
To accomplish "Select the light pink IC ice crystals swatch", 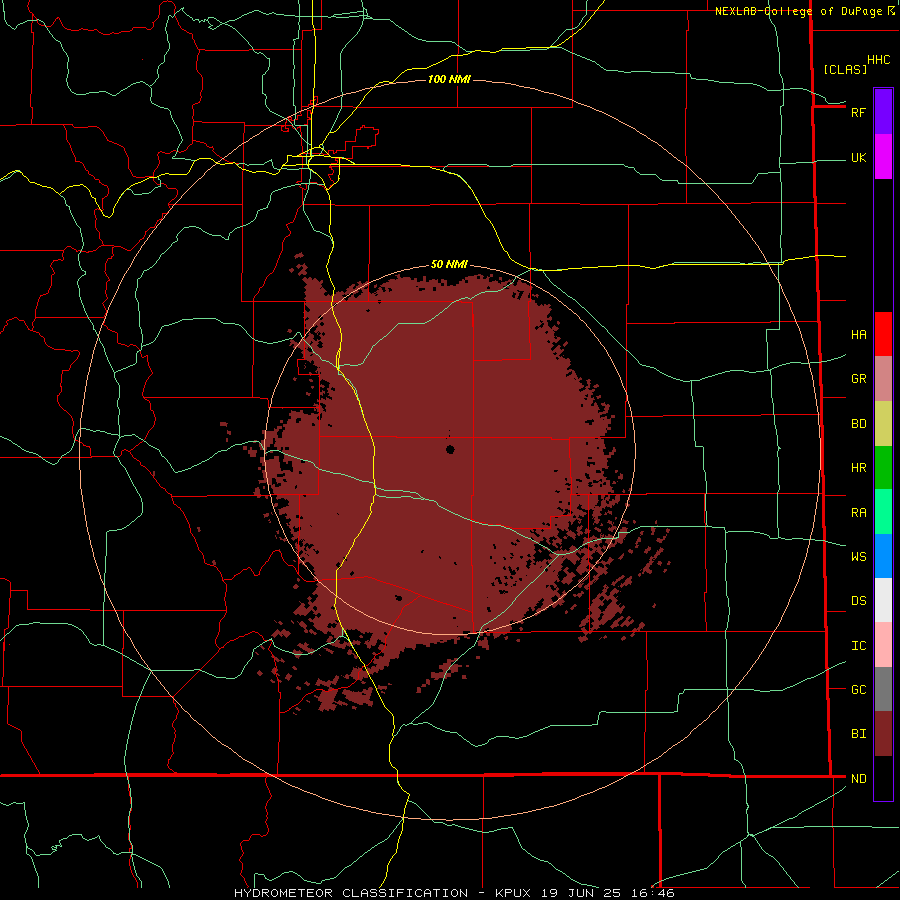I will [883, 645].
